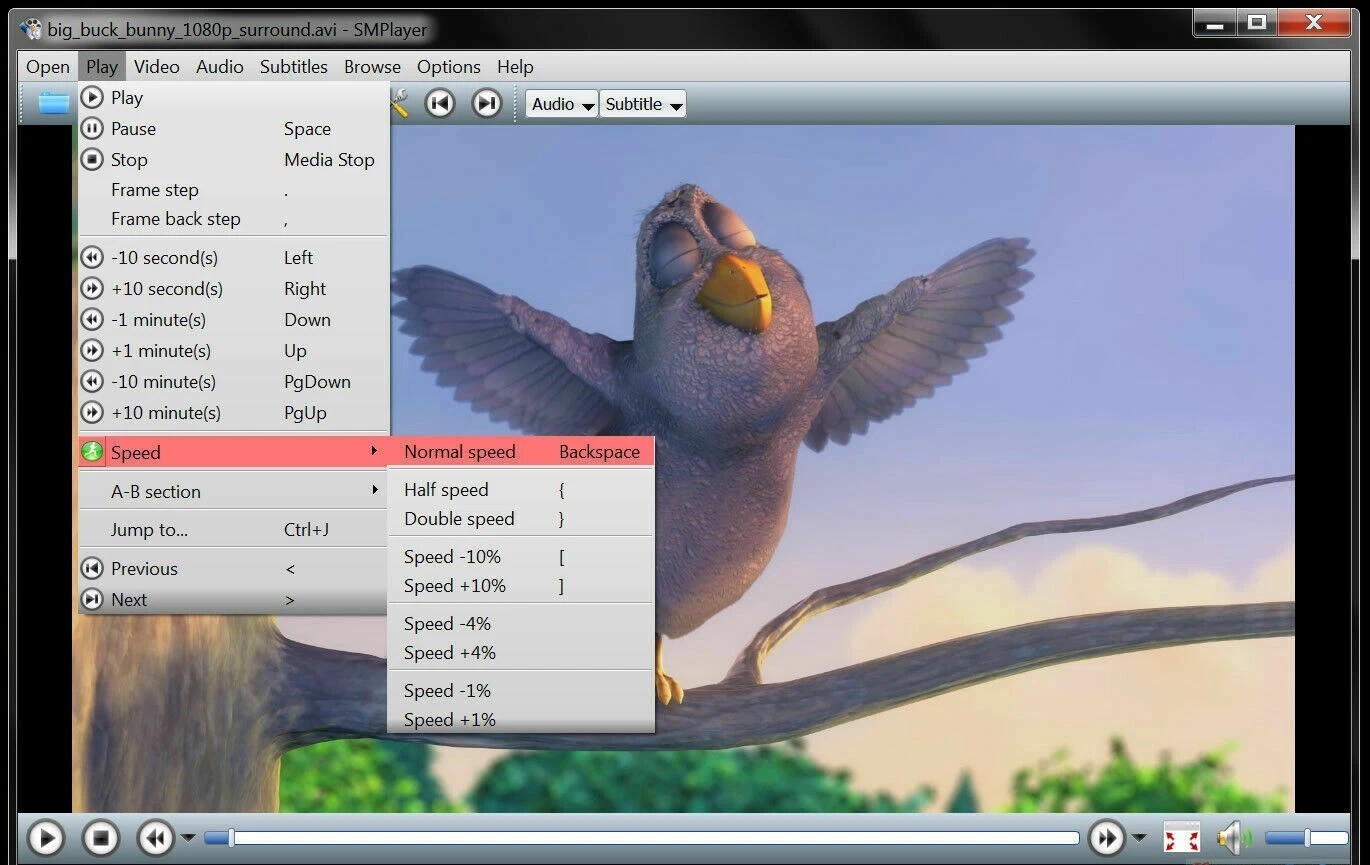
Task: Toggle fullscreen with red arrows icon
Action: point(1182,838)
